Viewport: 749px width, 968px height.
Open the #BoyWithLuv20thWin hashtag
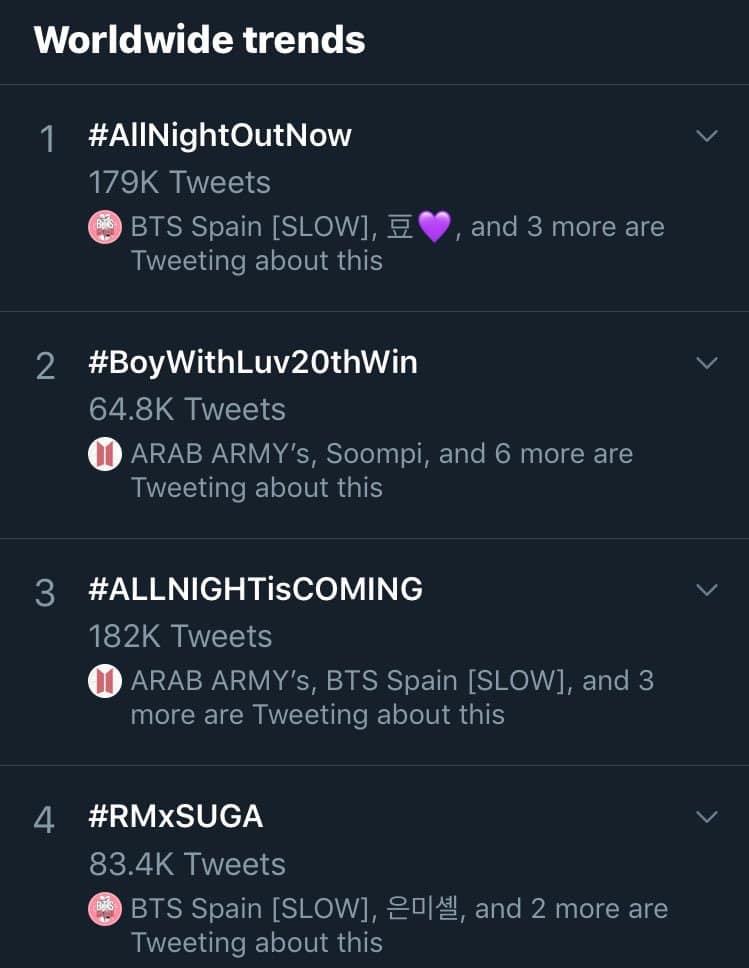pyautogui.click(x=253, y=363)
